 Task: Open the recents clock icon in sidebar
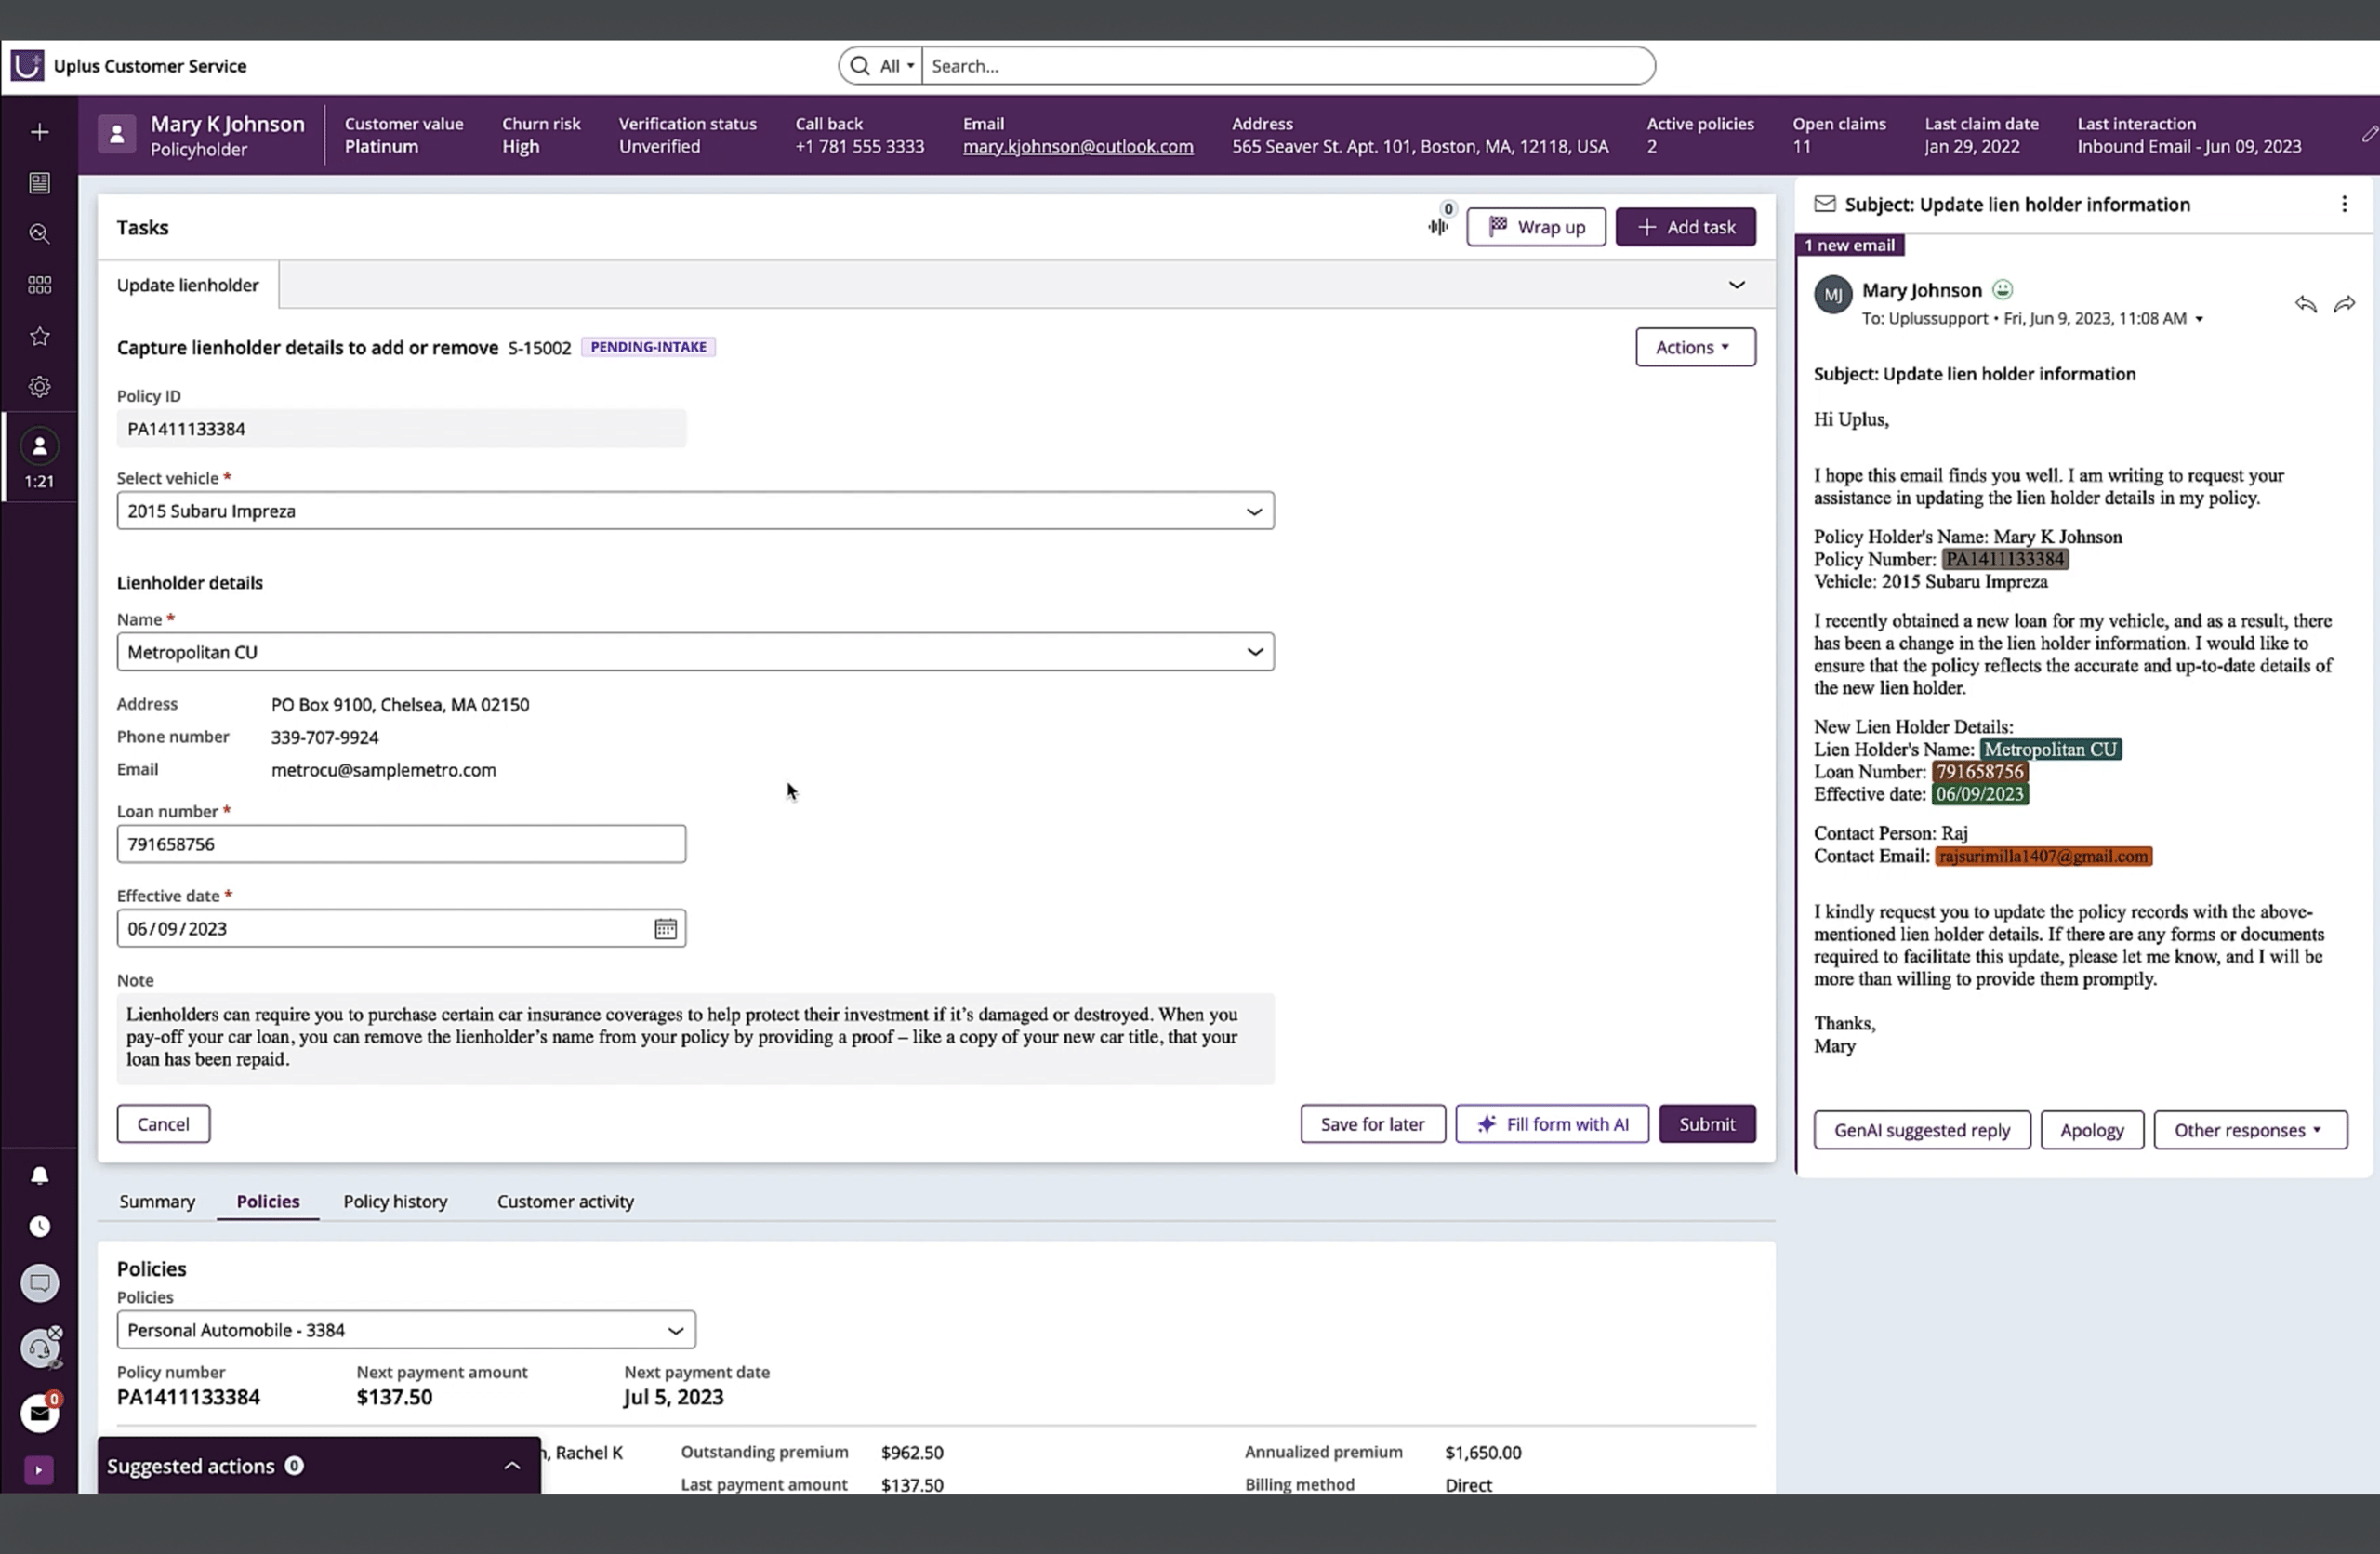click(x=39, y=1227)
